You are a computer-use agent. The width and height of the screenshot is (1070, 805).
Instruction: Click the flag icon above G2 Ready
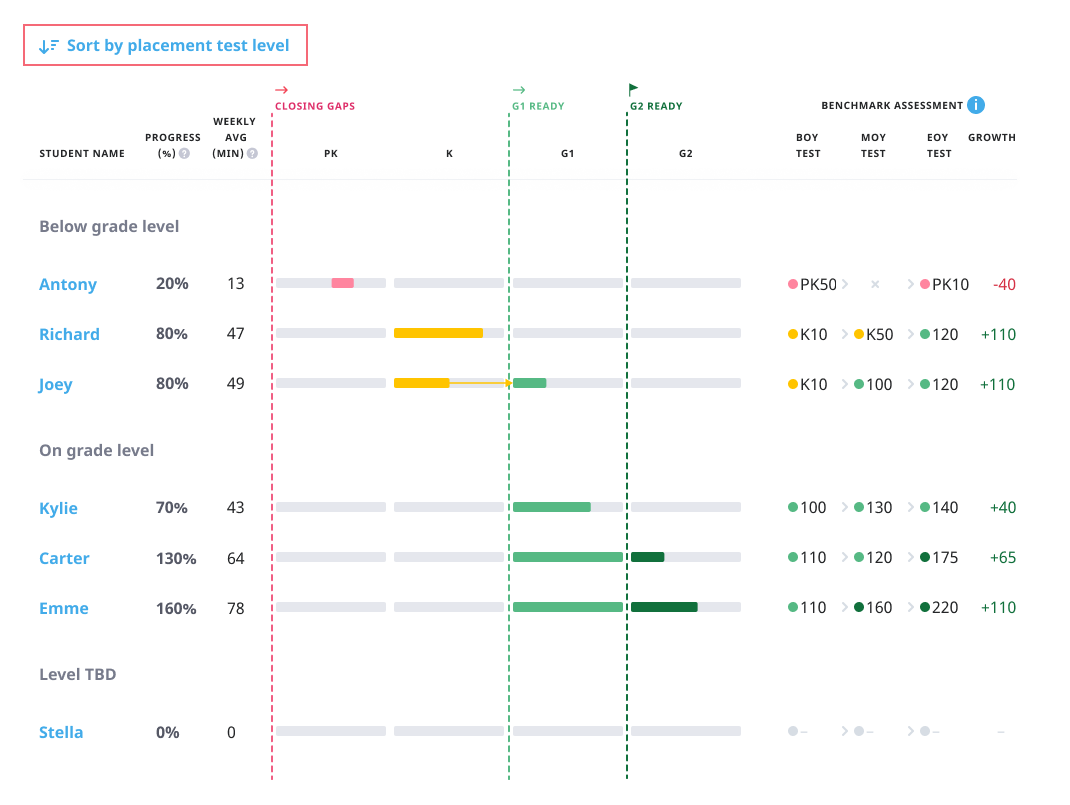(634, 90)
